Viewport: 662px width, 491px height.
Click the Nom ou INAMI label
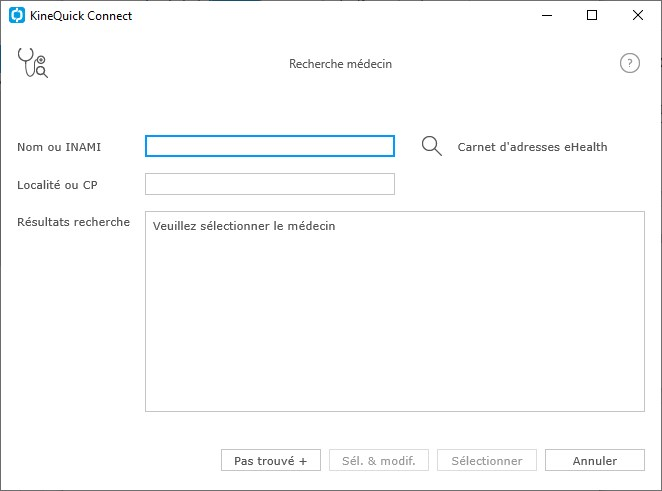59,147
